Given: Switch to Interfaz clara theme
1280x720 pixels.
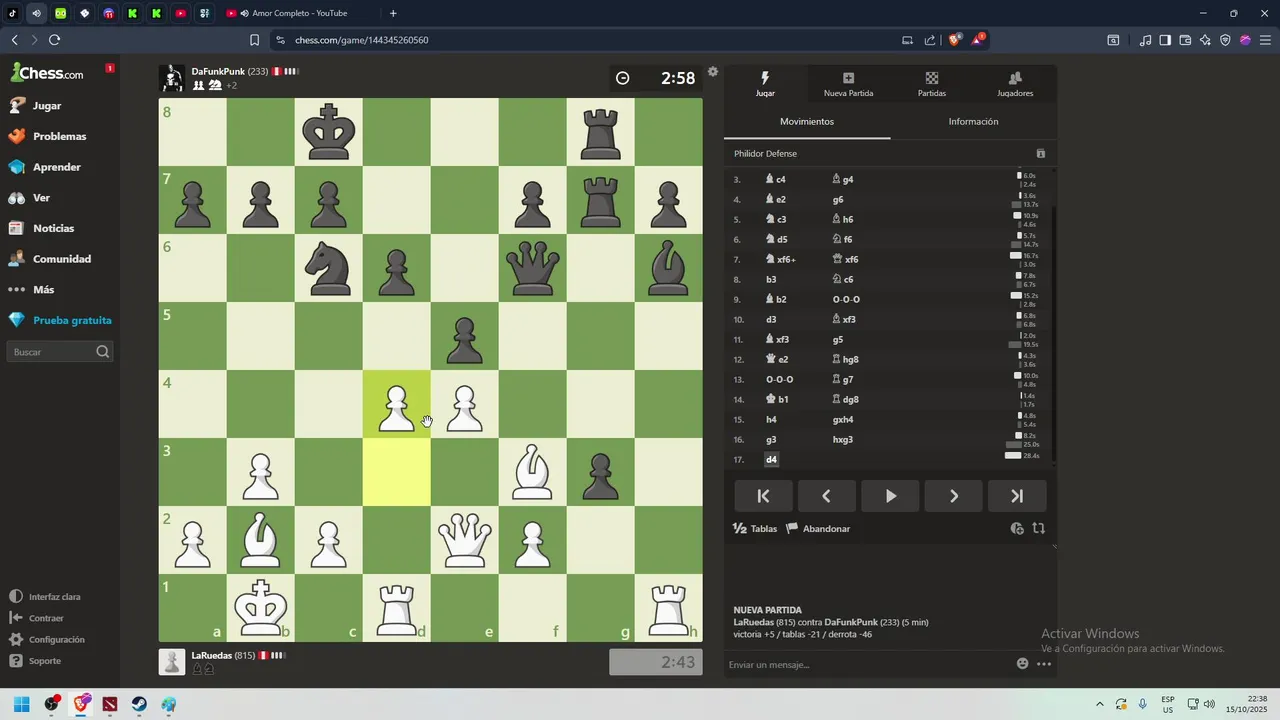Looking at the screenshot, I should [45, 597].
